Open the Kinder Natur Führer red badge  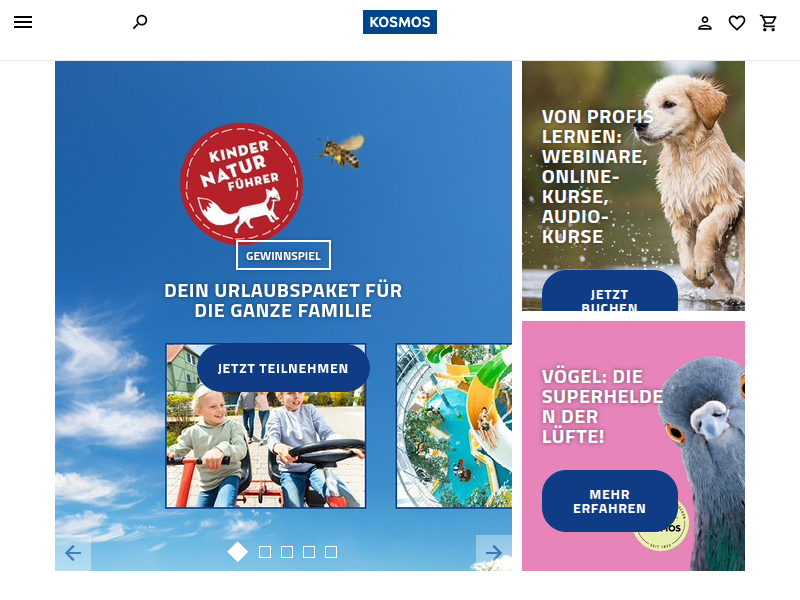[241, 184]
